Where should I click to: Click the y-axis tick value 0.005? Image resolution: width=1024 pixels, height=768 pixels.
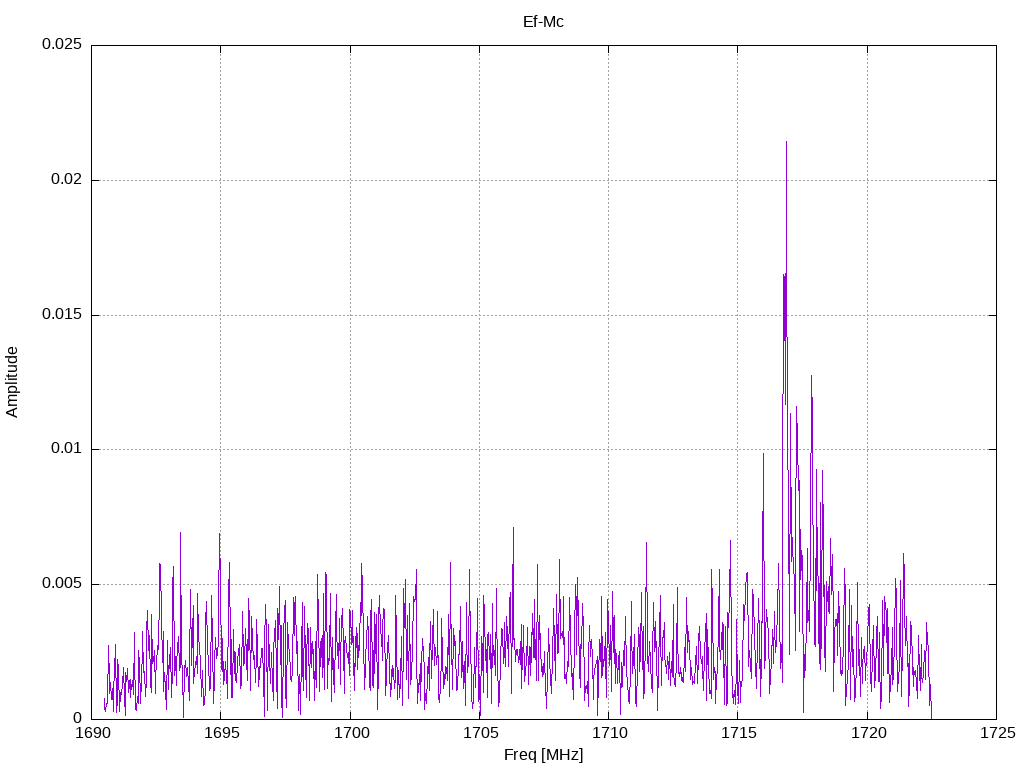pyautogui.click(x=62, y=584)
